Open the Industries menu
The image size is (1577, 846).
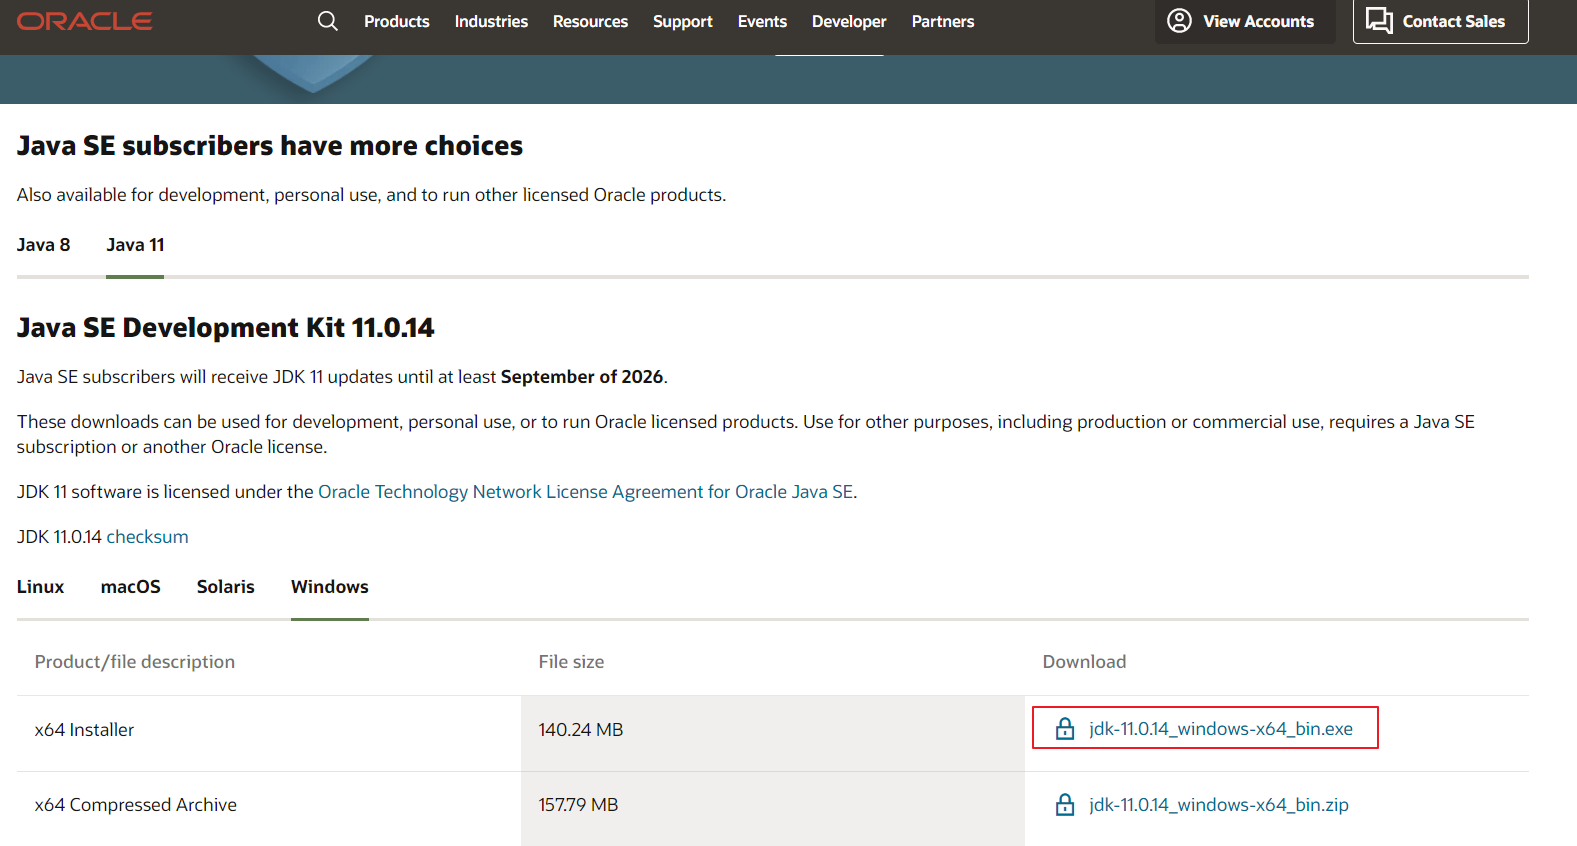[x=491, y=21]
